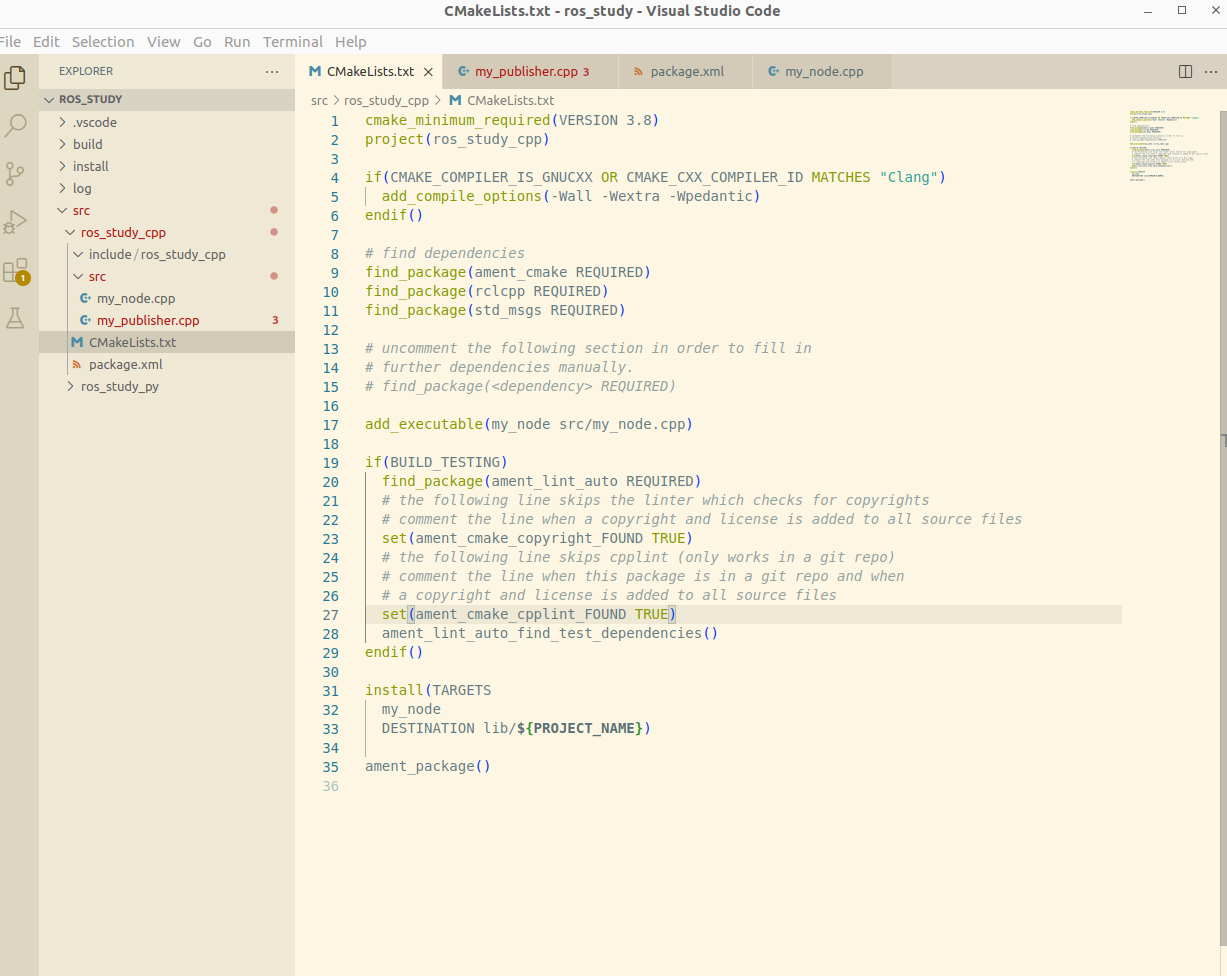Place cursor on add_executable line

click(529, 424)
